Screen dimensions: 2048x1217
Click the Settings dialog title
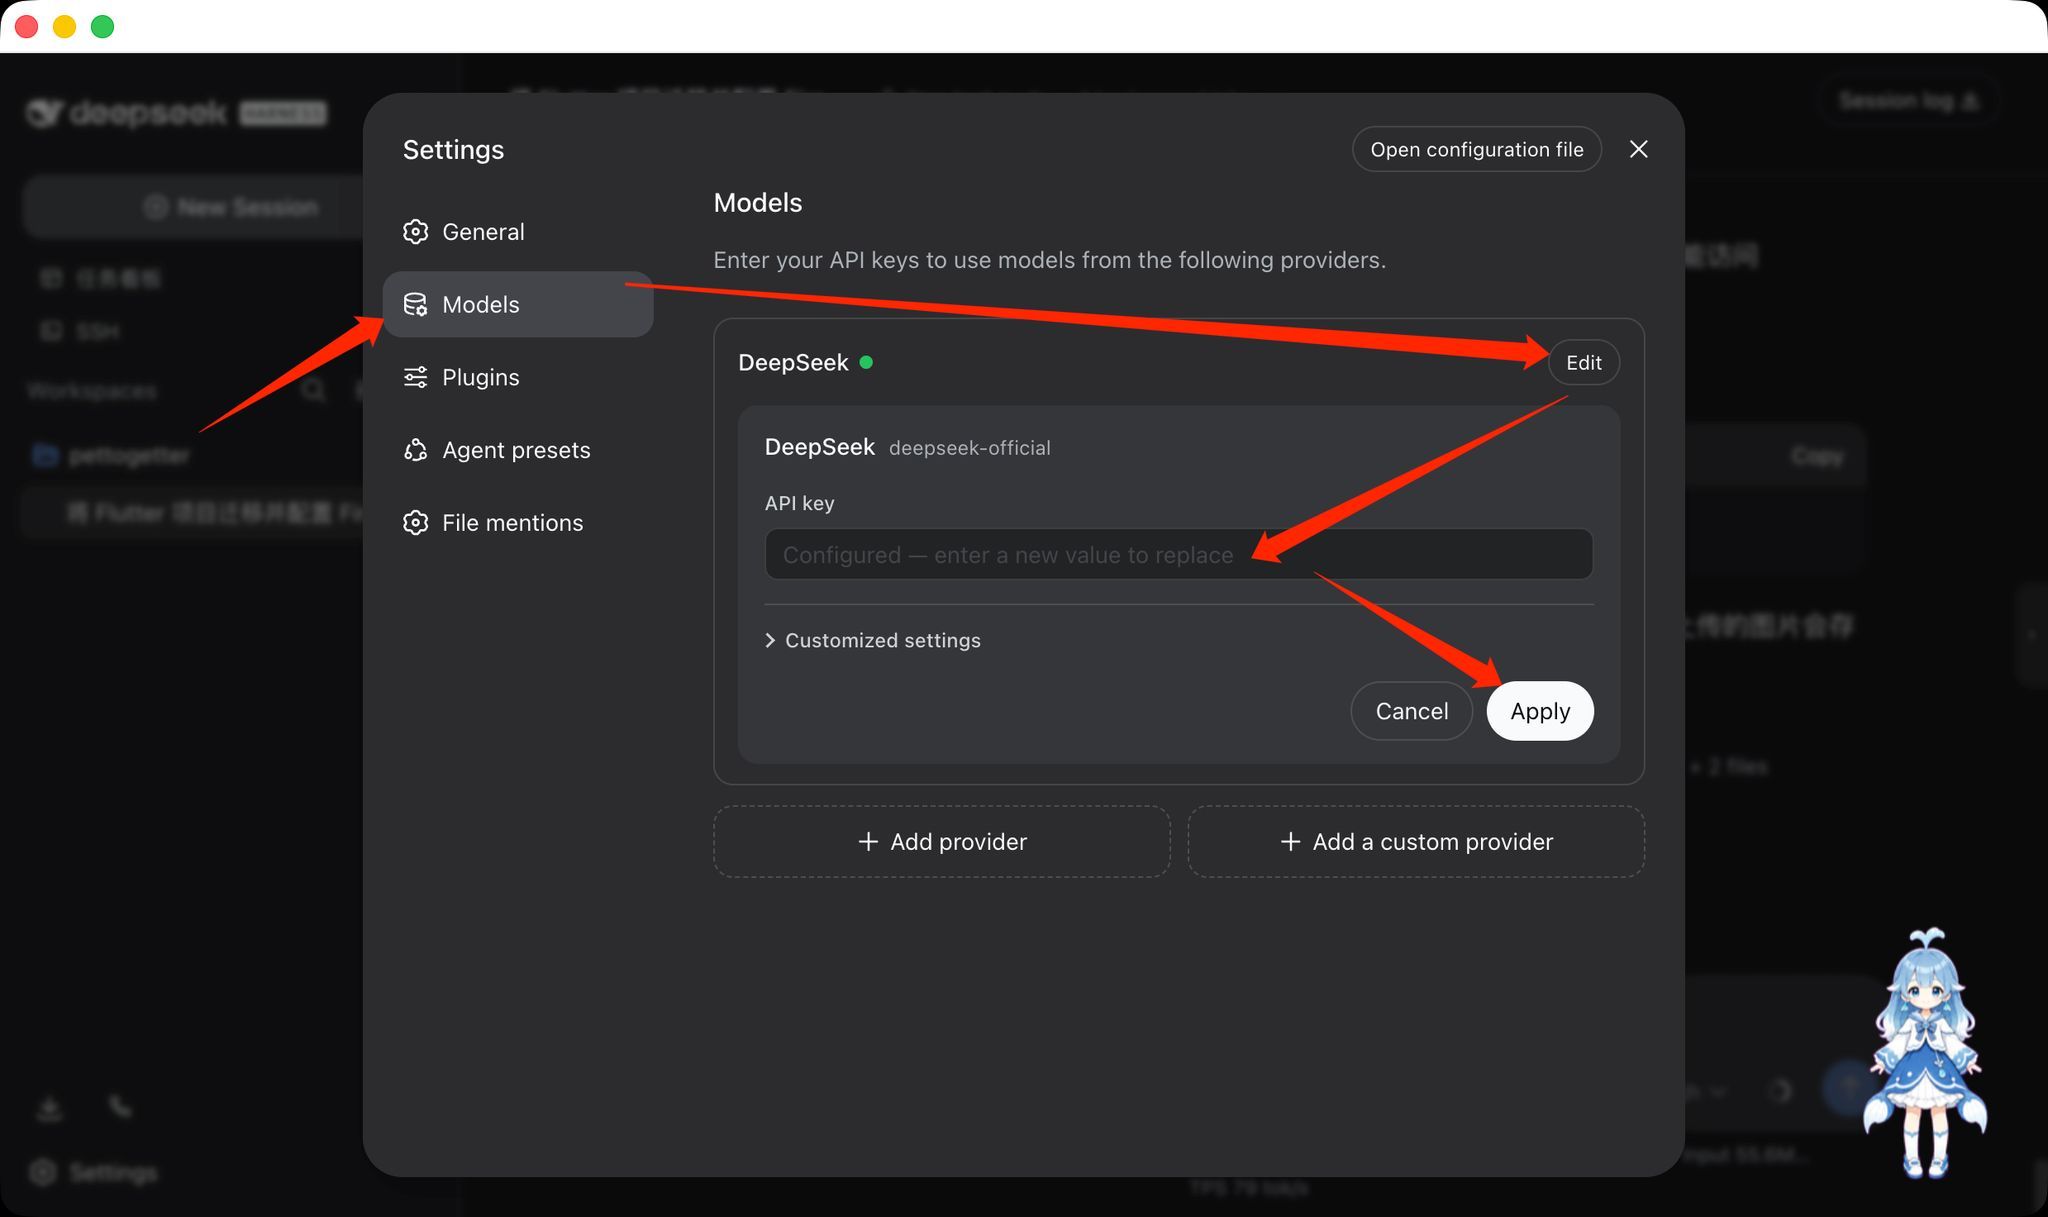(453, 150)
